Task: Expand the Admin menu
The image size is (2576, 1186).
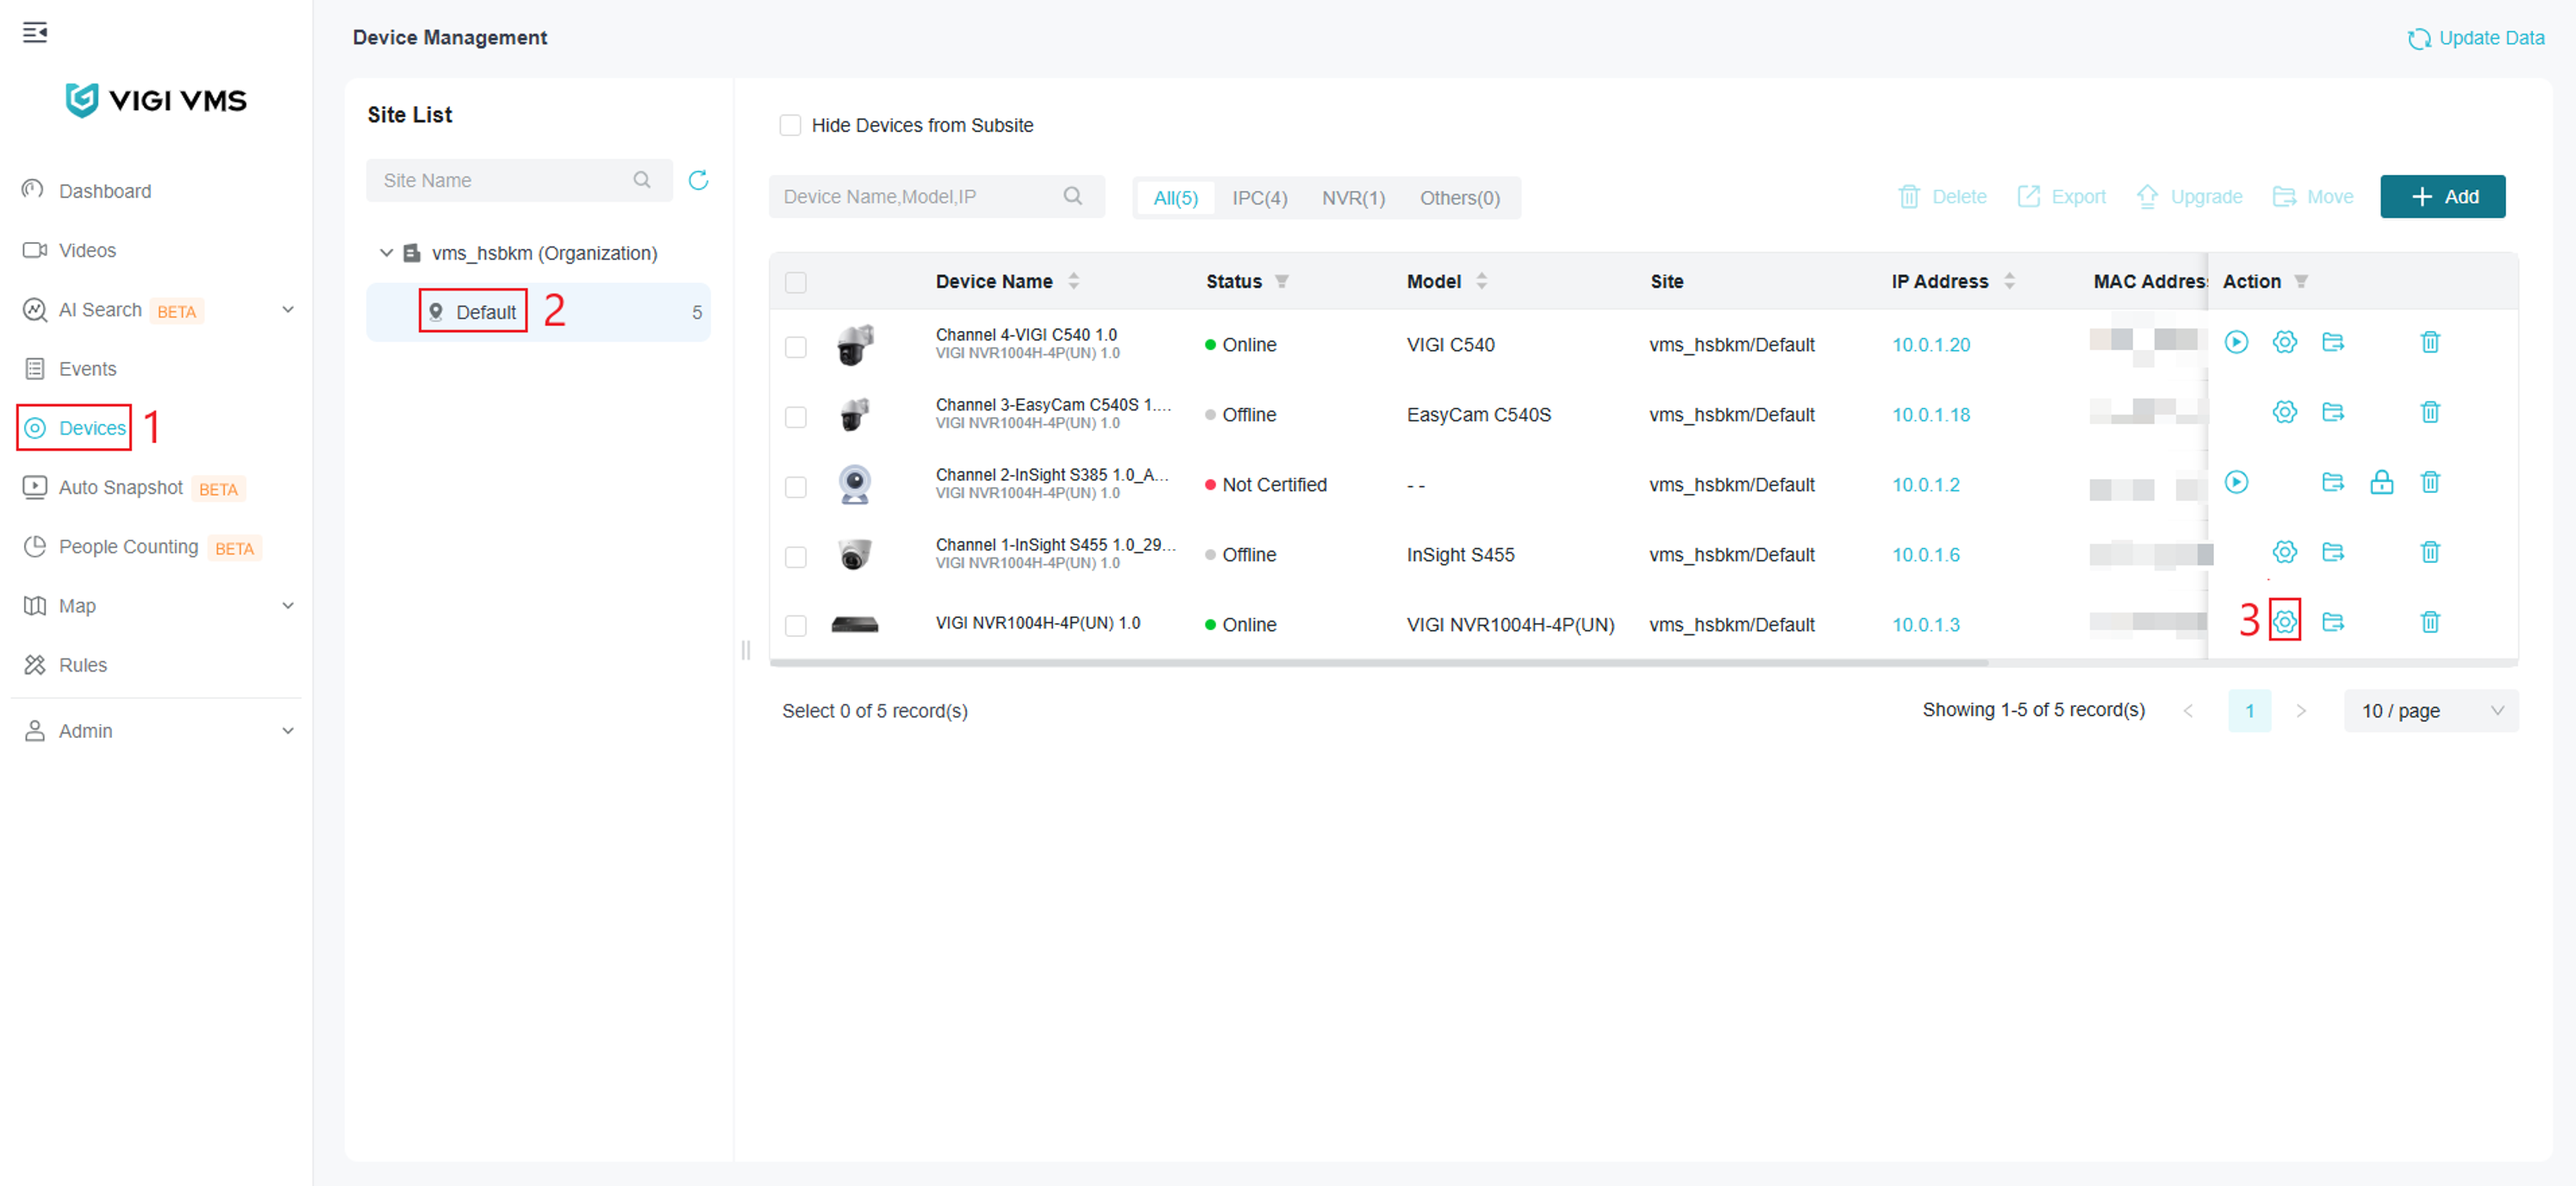Action: pos(288,730)
